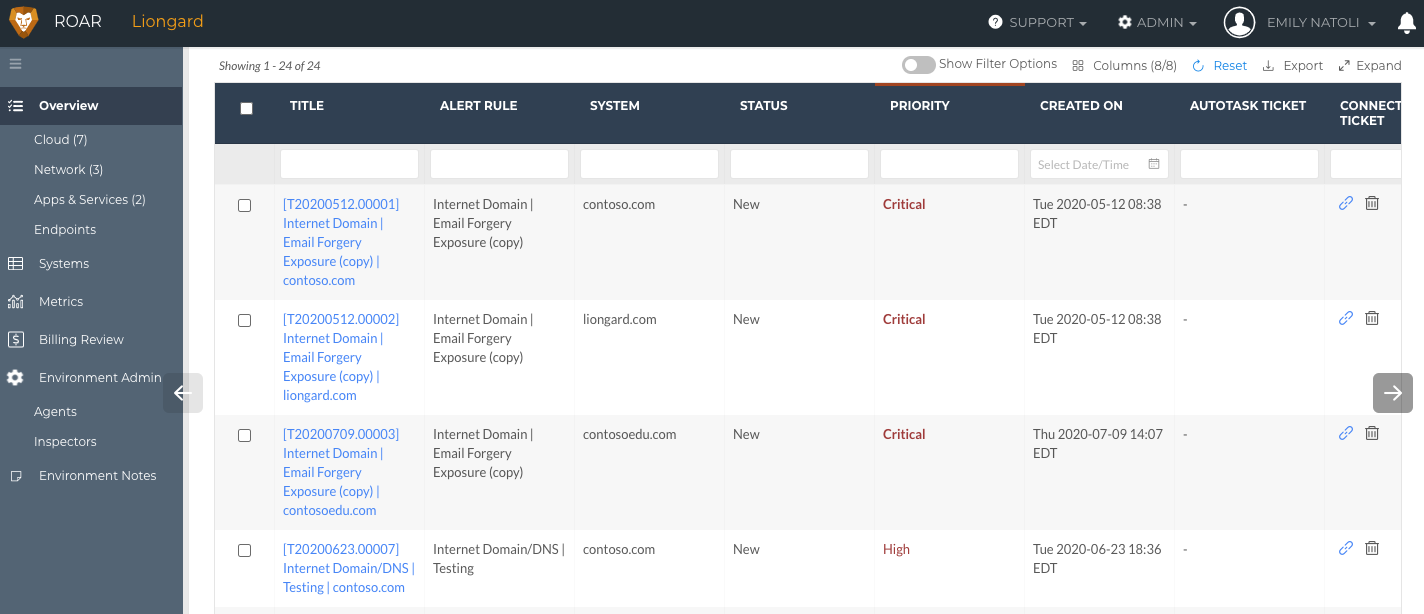This screenshot has width=1424, height=614.
Task: Open the Columns (8/8) selector
Action: (1124, 65)
